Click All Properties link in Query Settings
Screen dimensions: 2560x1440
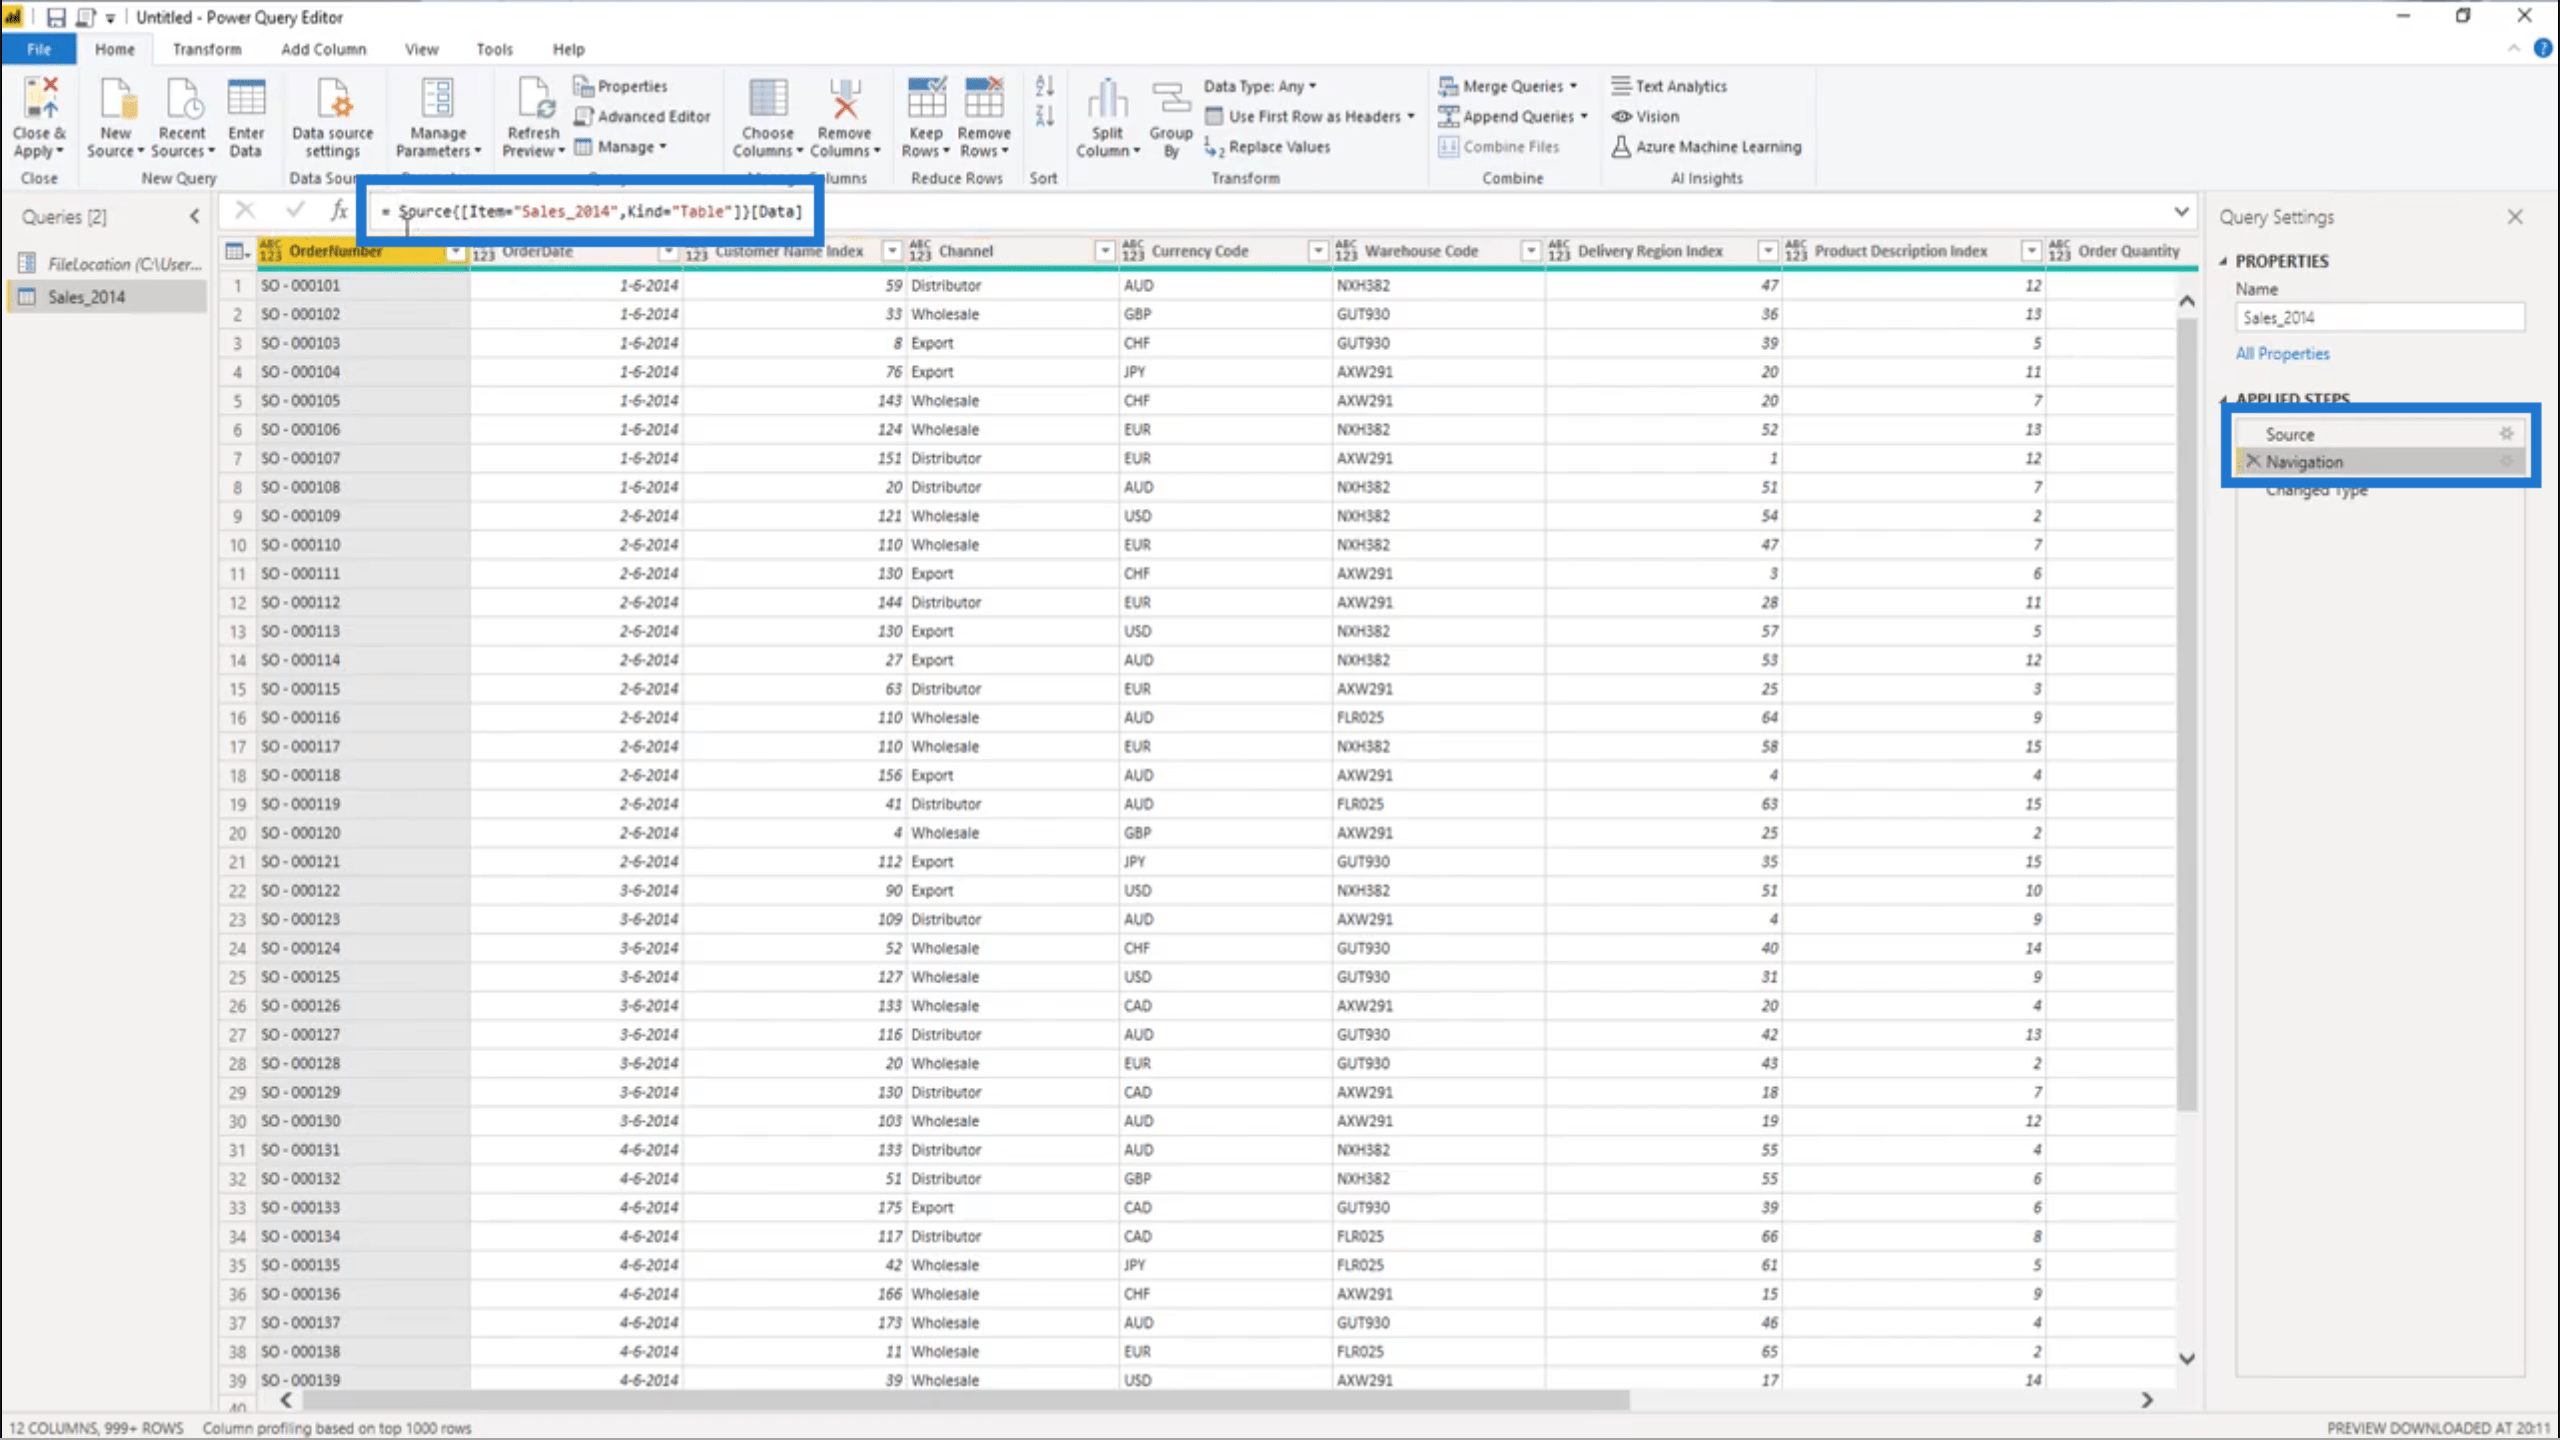click(2282, 353)
